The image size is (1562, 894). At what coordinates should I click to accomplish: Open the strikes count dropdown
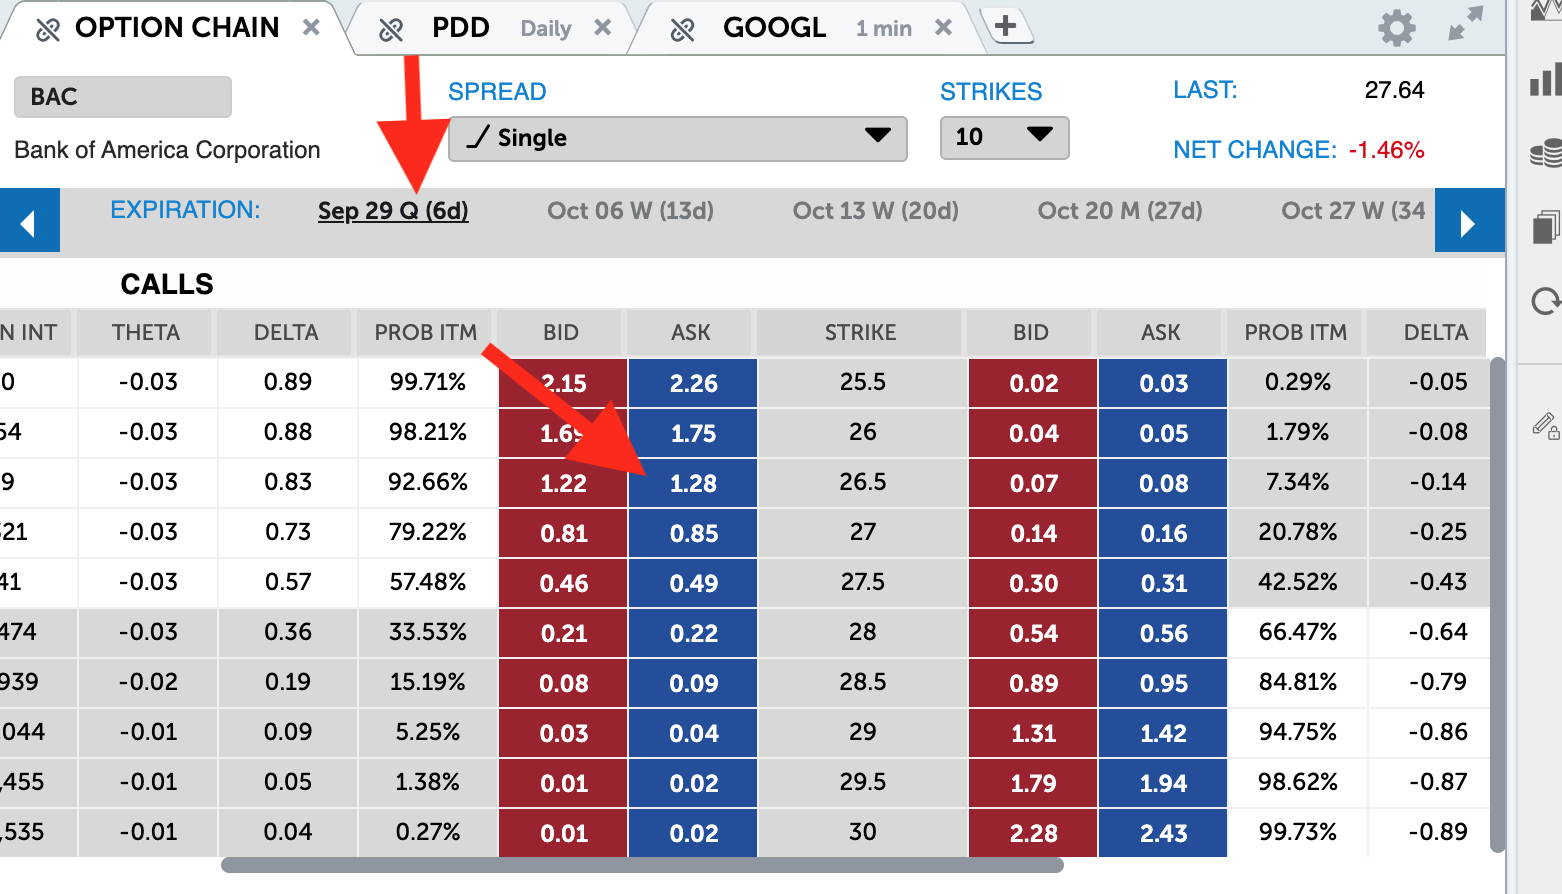point(1003,137)
